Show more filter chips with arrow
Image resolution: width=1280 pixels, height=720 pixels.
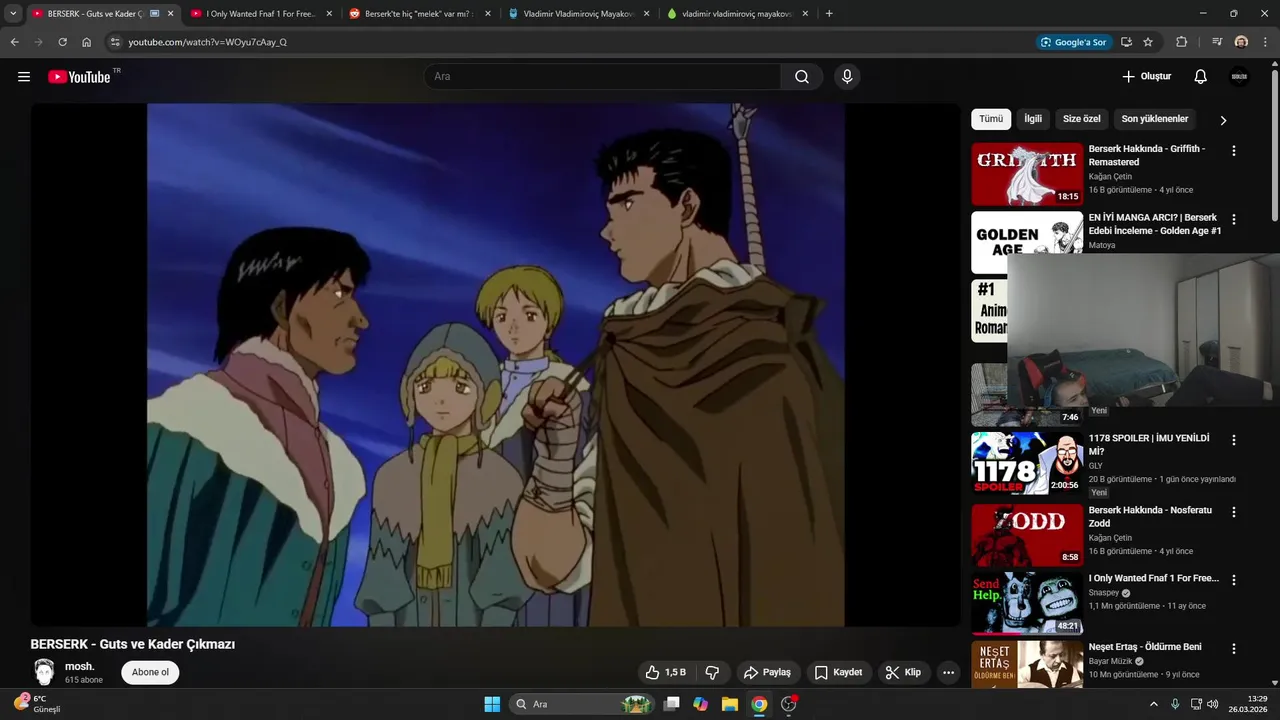point(1223,120)
